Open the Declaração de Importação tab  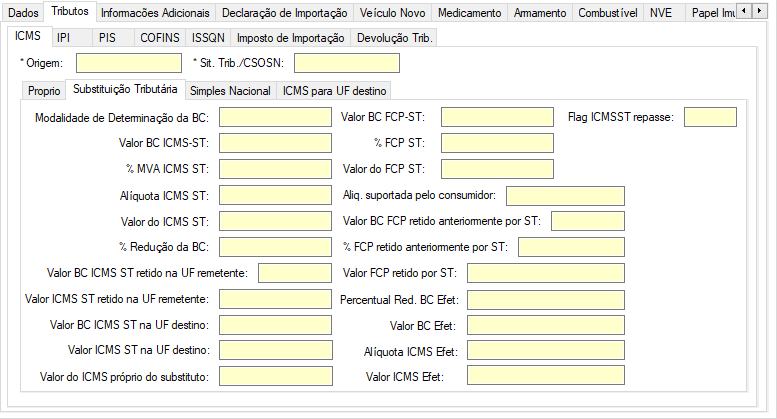[284, 13]
